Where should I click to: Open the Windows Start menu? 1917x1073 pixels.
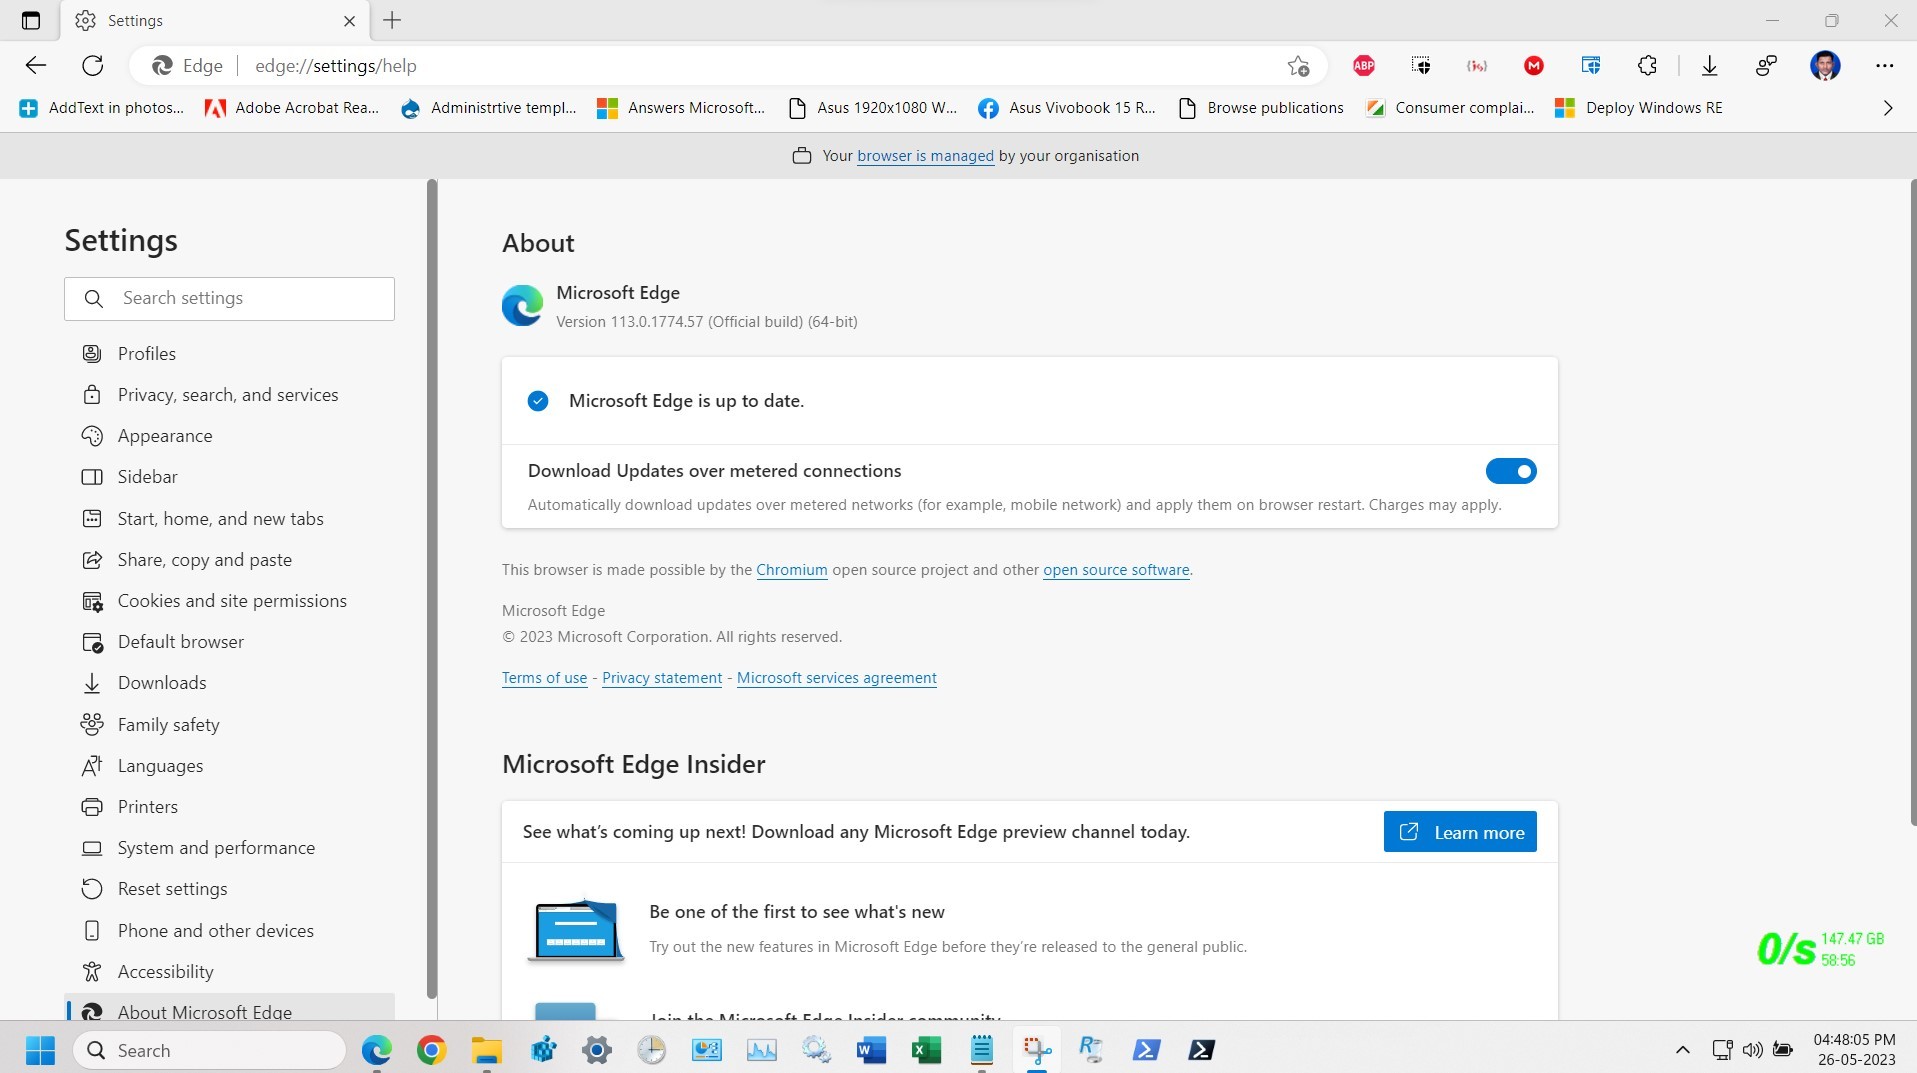[40, 1050]
